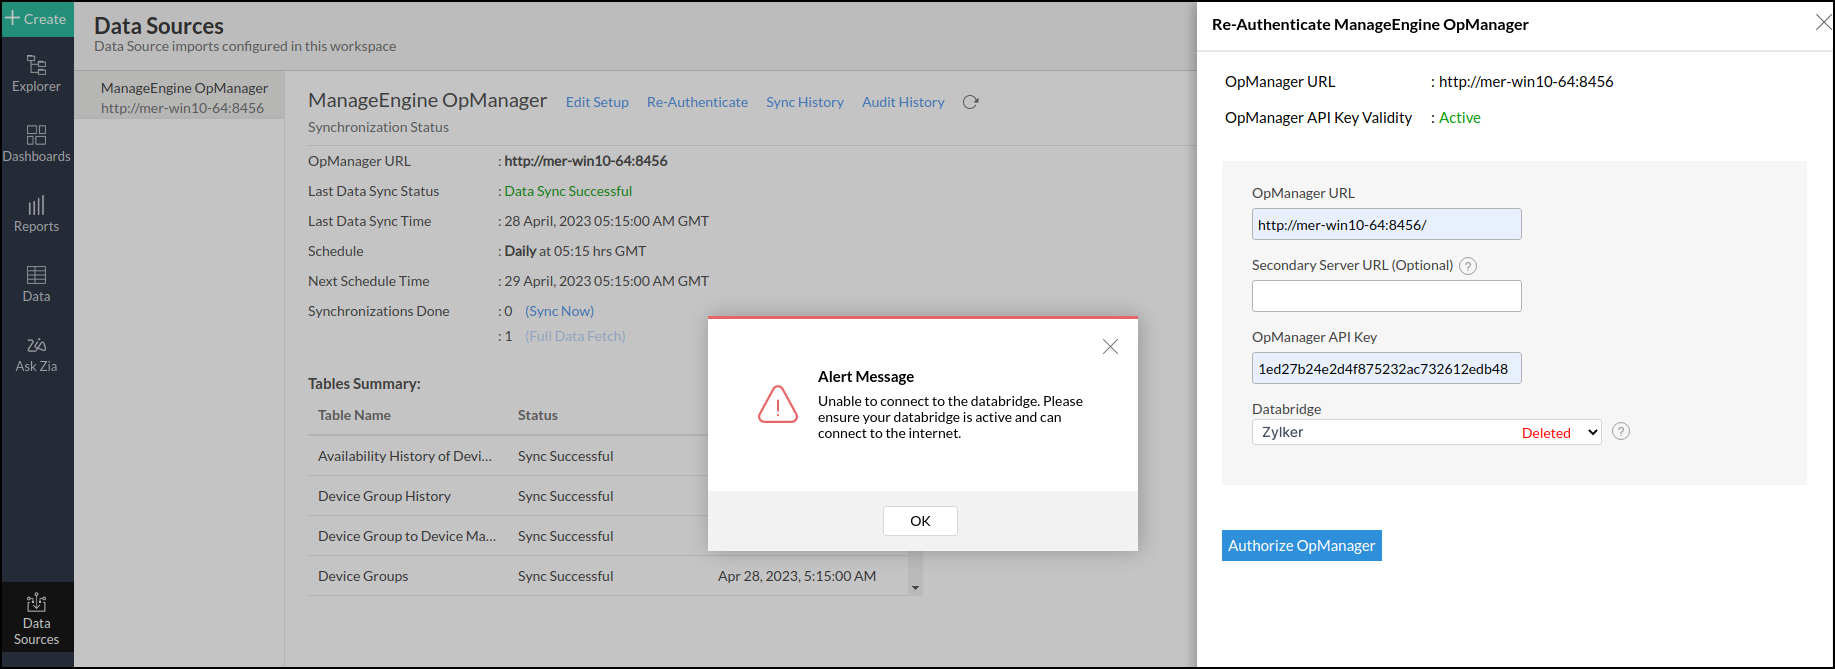Click into the Secondary Server URL field
This screenshot has height=669, width=1835.
[x=1386, y=296]
